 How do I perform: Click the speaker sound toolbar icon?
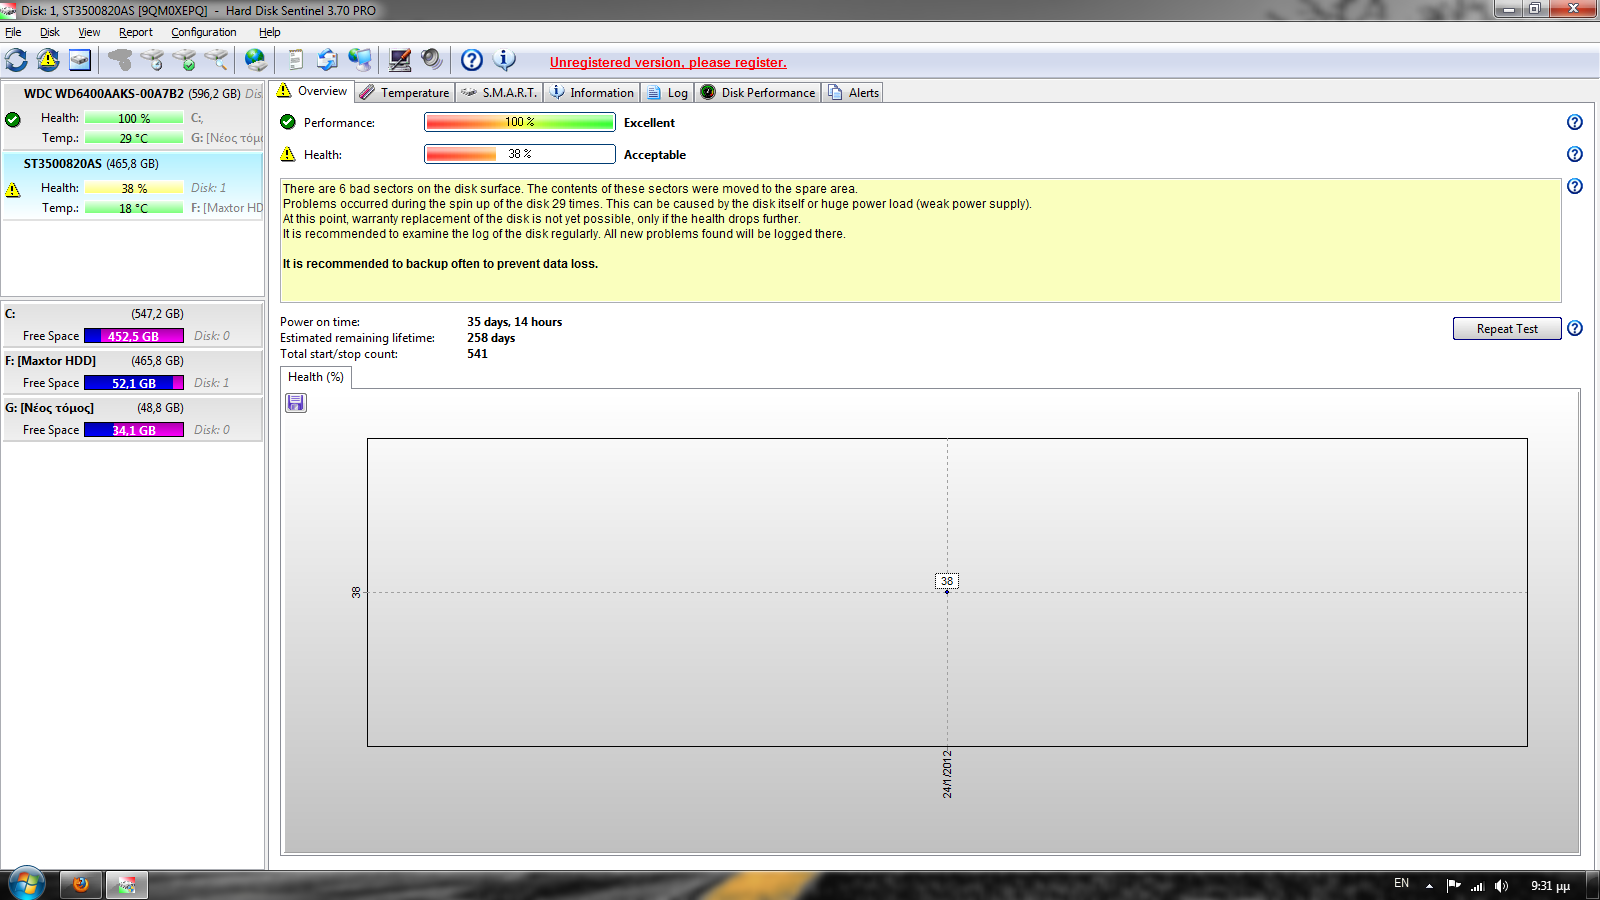(x=431, y=60)
